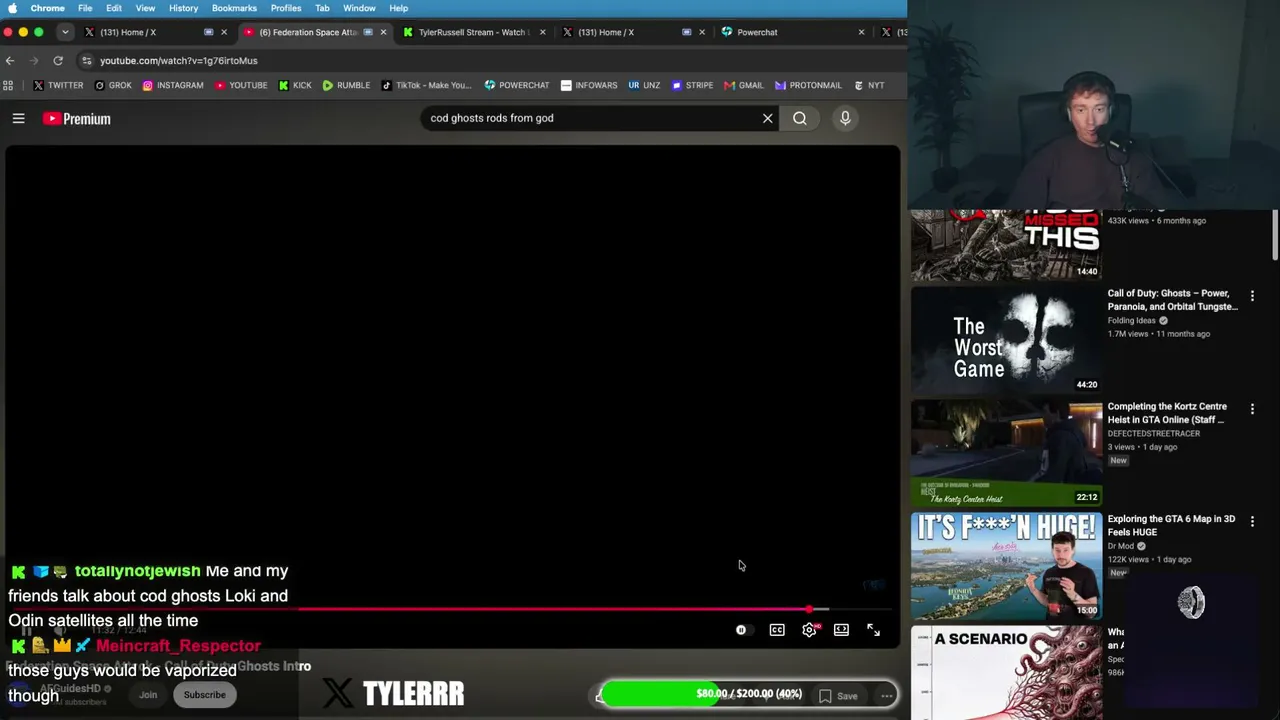The height and width of the screenshot is (720, 1280).
Task: Save the video to a playlist
Action: pos(838,696)
